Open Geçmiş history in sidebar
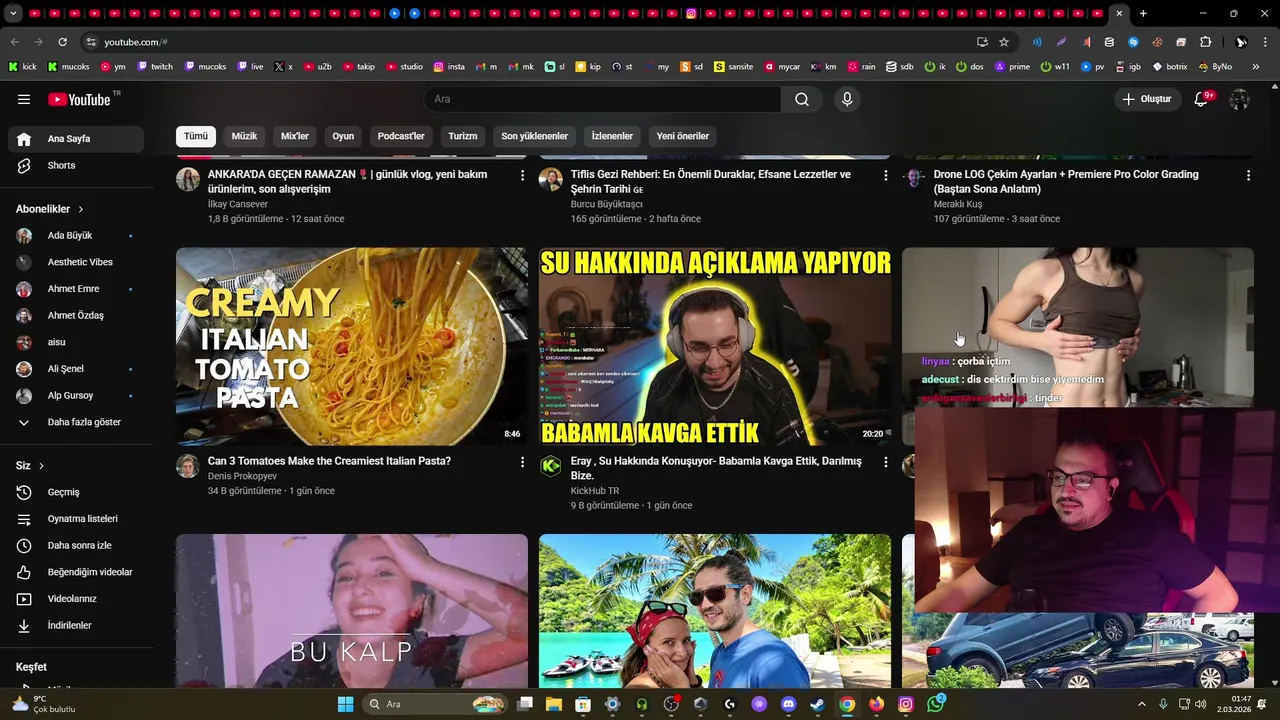Screen dimensions: 1280x720 76,492
